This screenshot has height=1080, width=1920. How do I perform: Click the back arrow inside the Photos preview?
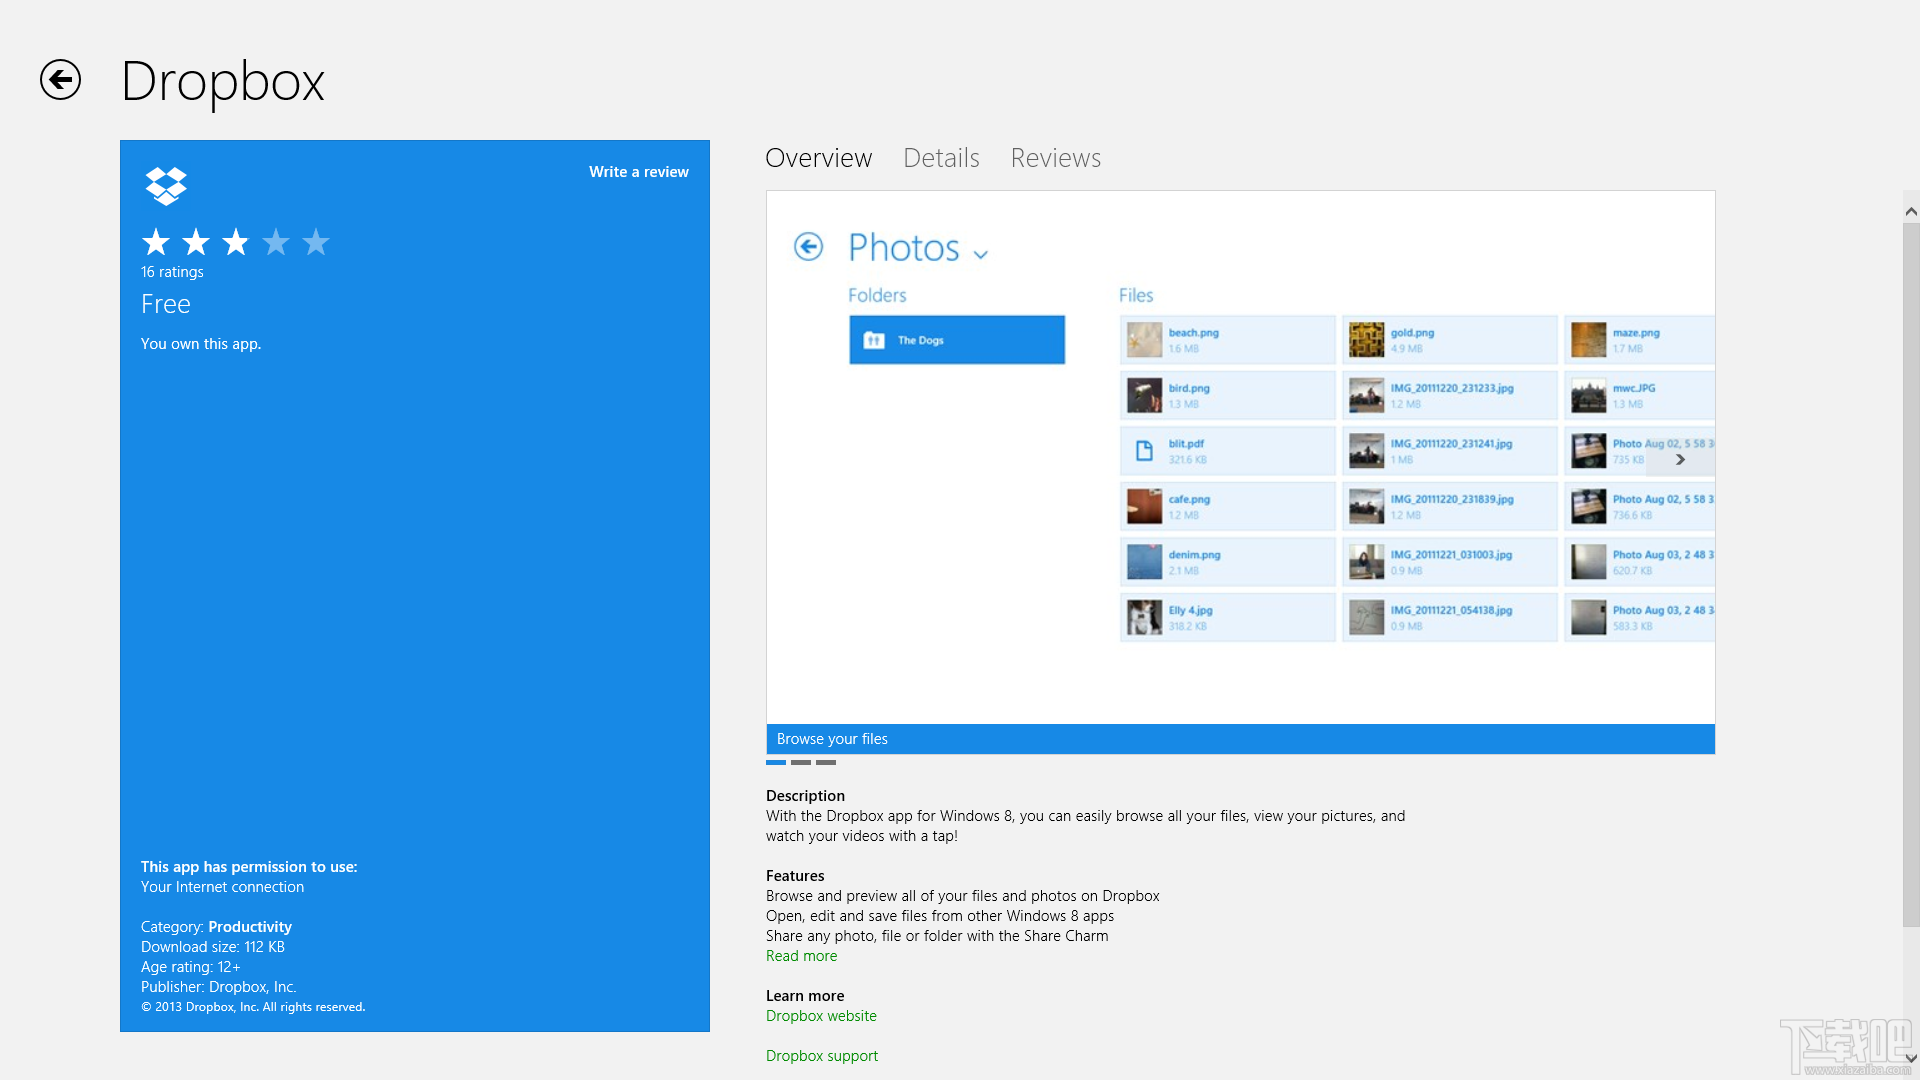pyautogui.click(x=808, y=247)
